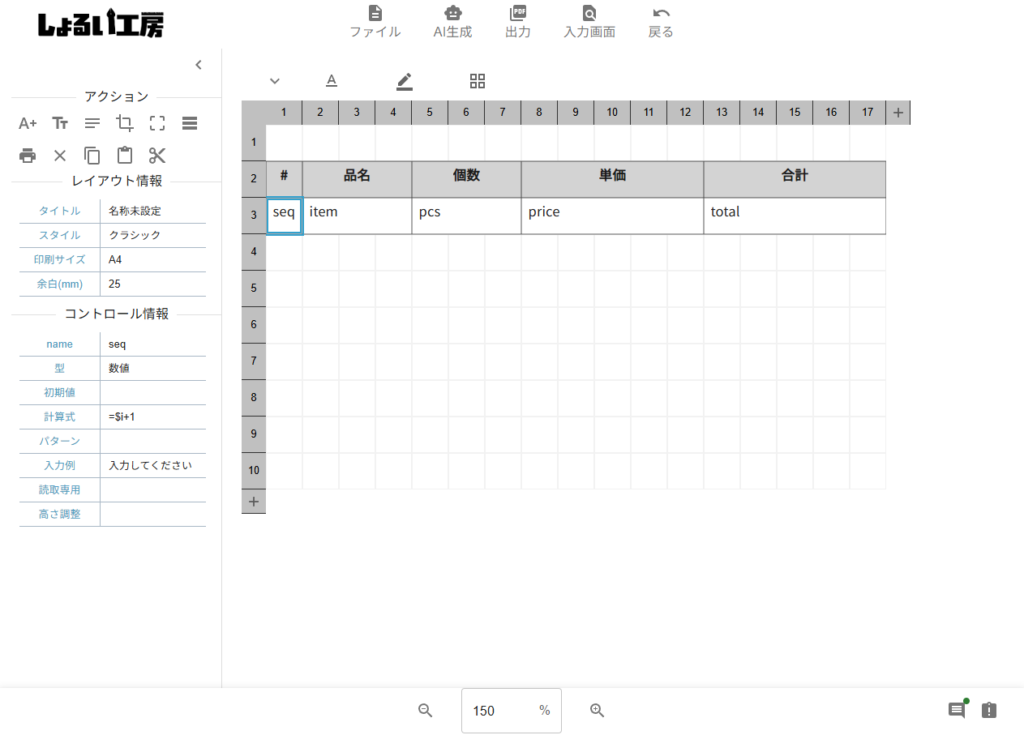
Task: Click the A+ font size increase icon
Action: point(28,123)
